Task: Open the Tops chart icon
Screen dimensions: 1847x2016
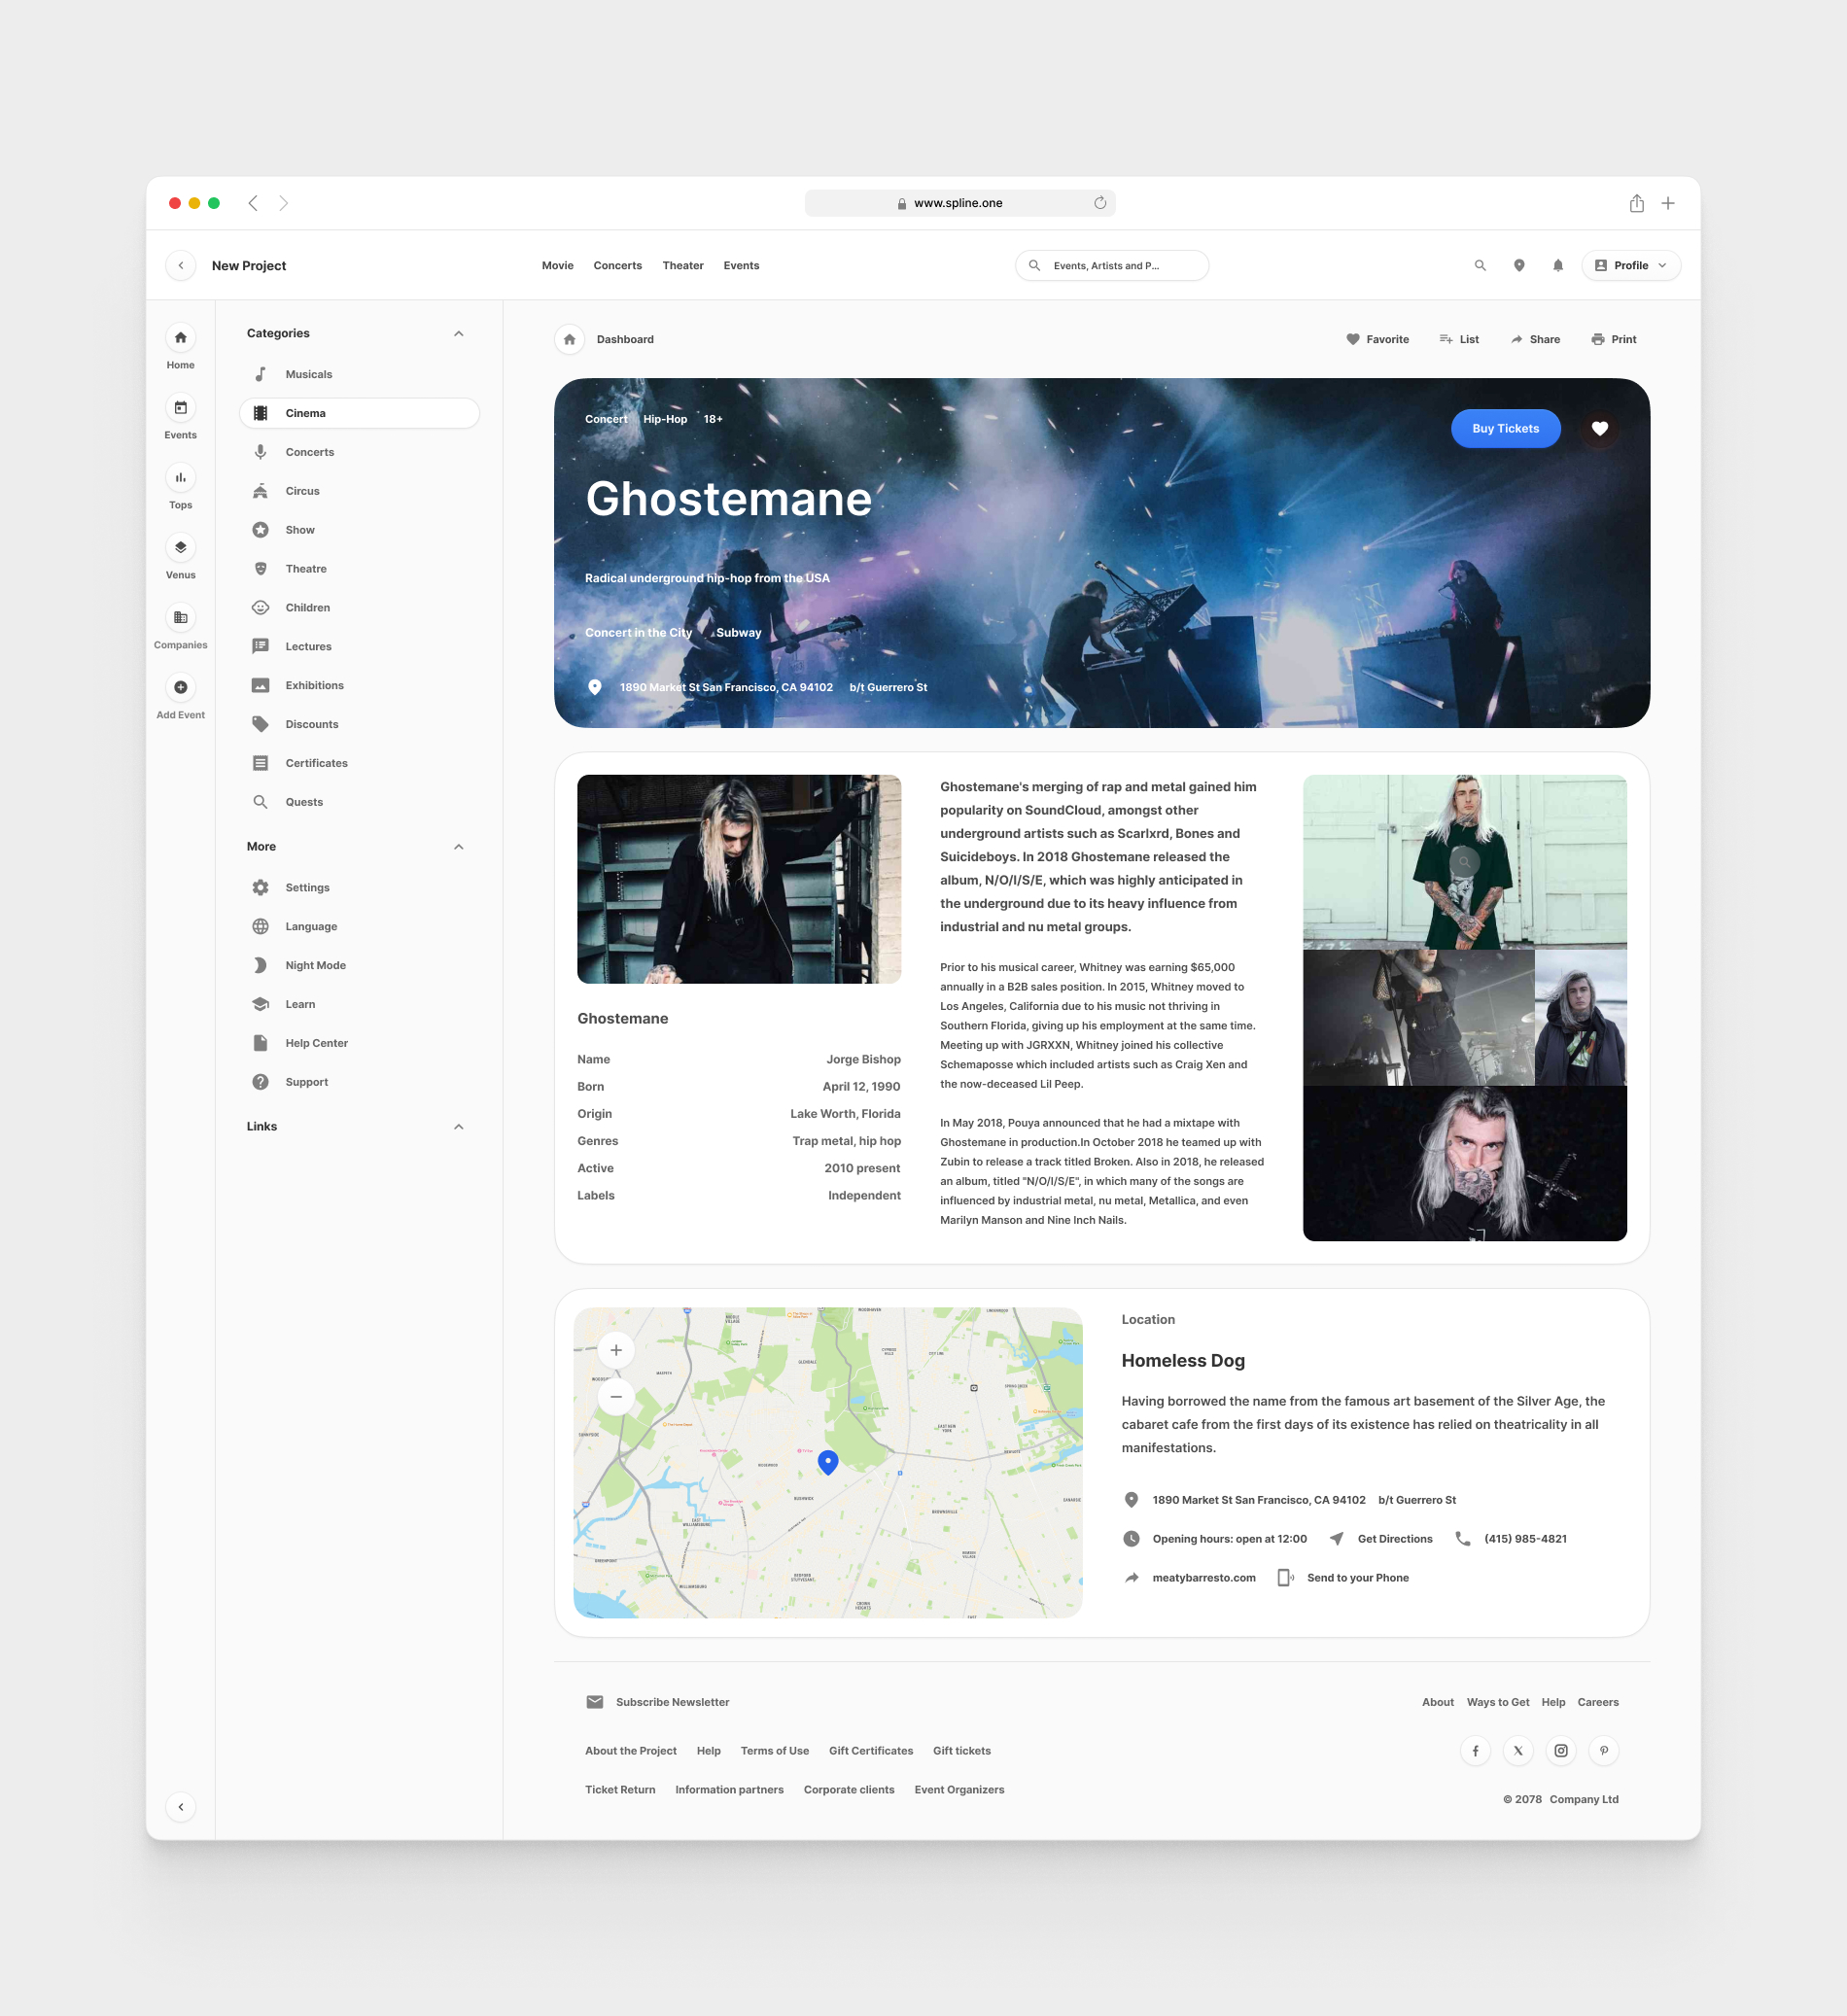Action: pos(180,477)
